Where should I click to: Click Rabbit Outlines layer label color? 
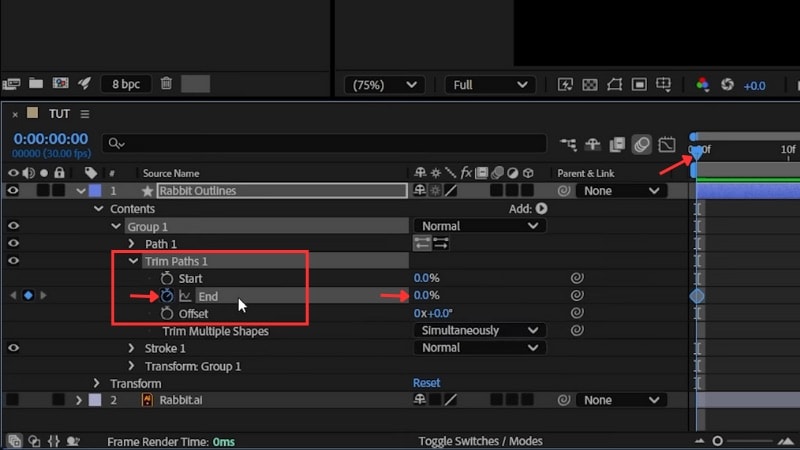tap(95, 191)
